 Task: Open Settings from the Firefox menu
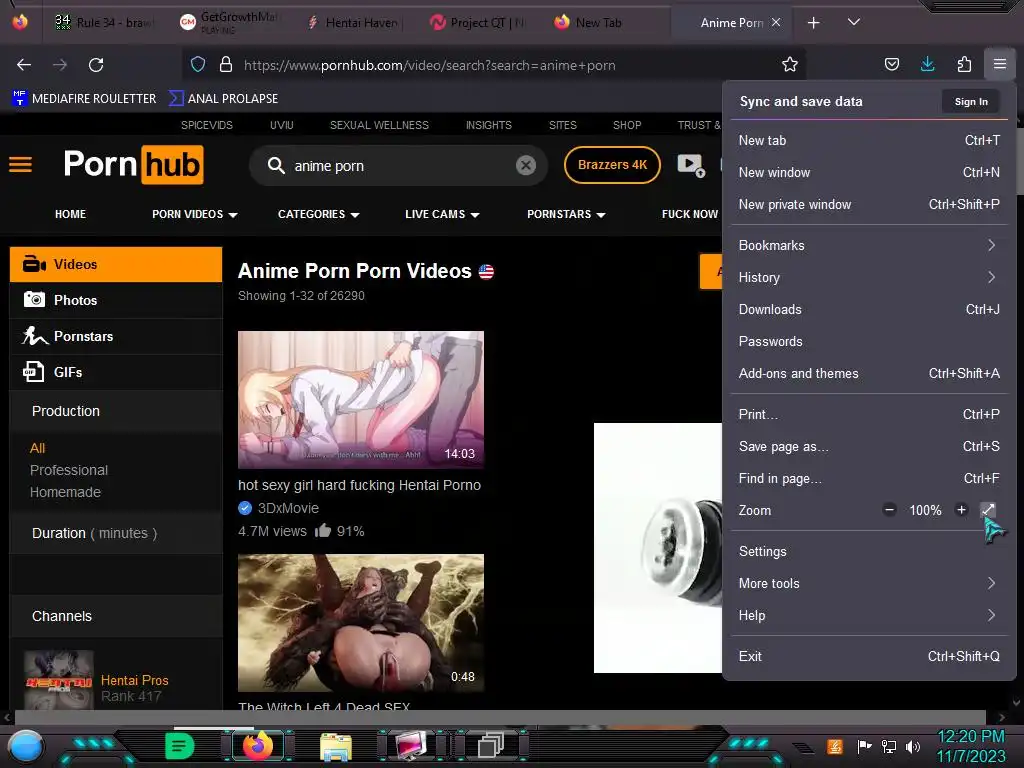869,552
